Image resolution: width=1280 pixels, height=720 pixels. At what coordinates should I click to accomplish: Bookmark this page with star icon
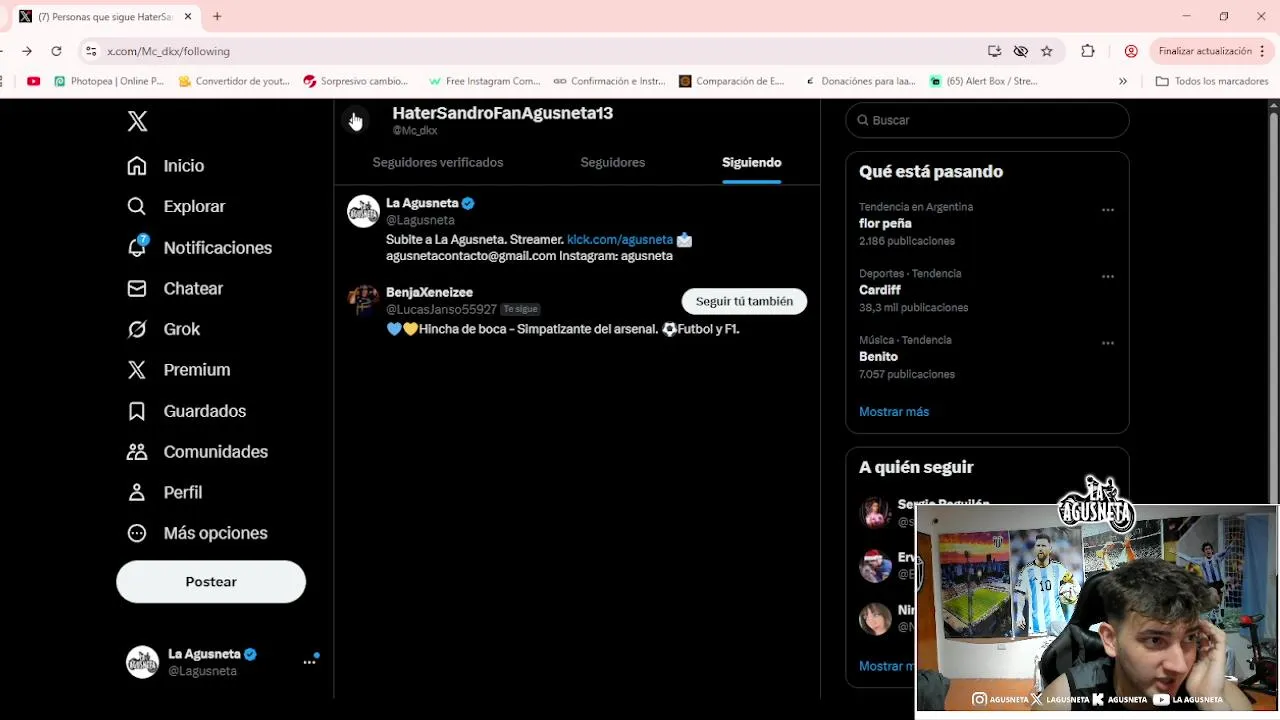pos(1047,51)
